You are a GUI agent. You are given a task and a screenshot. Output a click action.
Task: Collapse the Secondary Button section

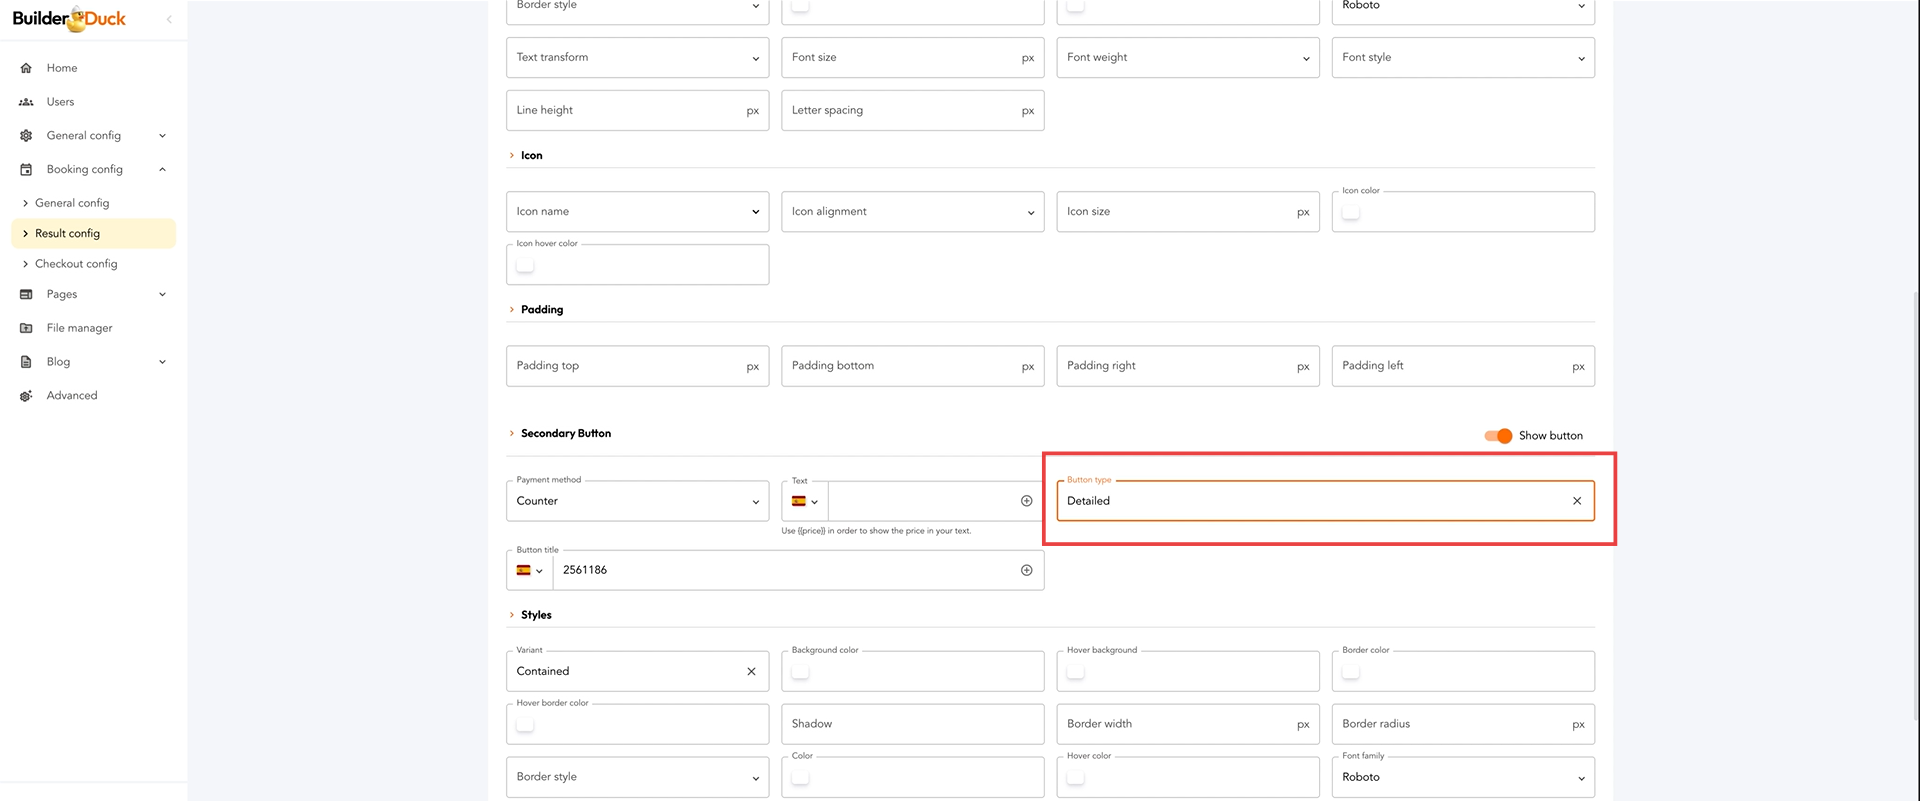512,434
